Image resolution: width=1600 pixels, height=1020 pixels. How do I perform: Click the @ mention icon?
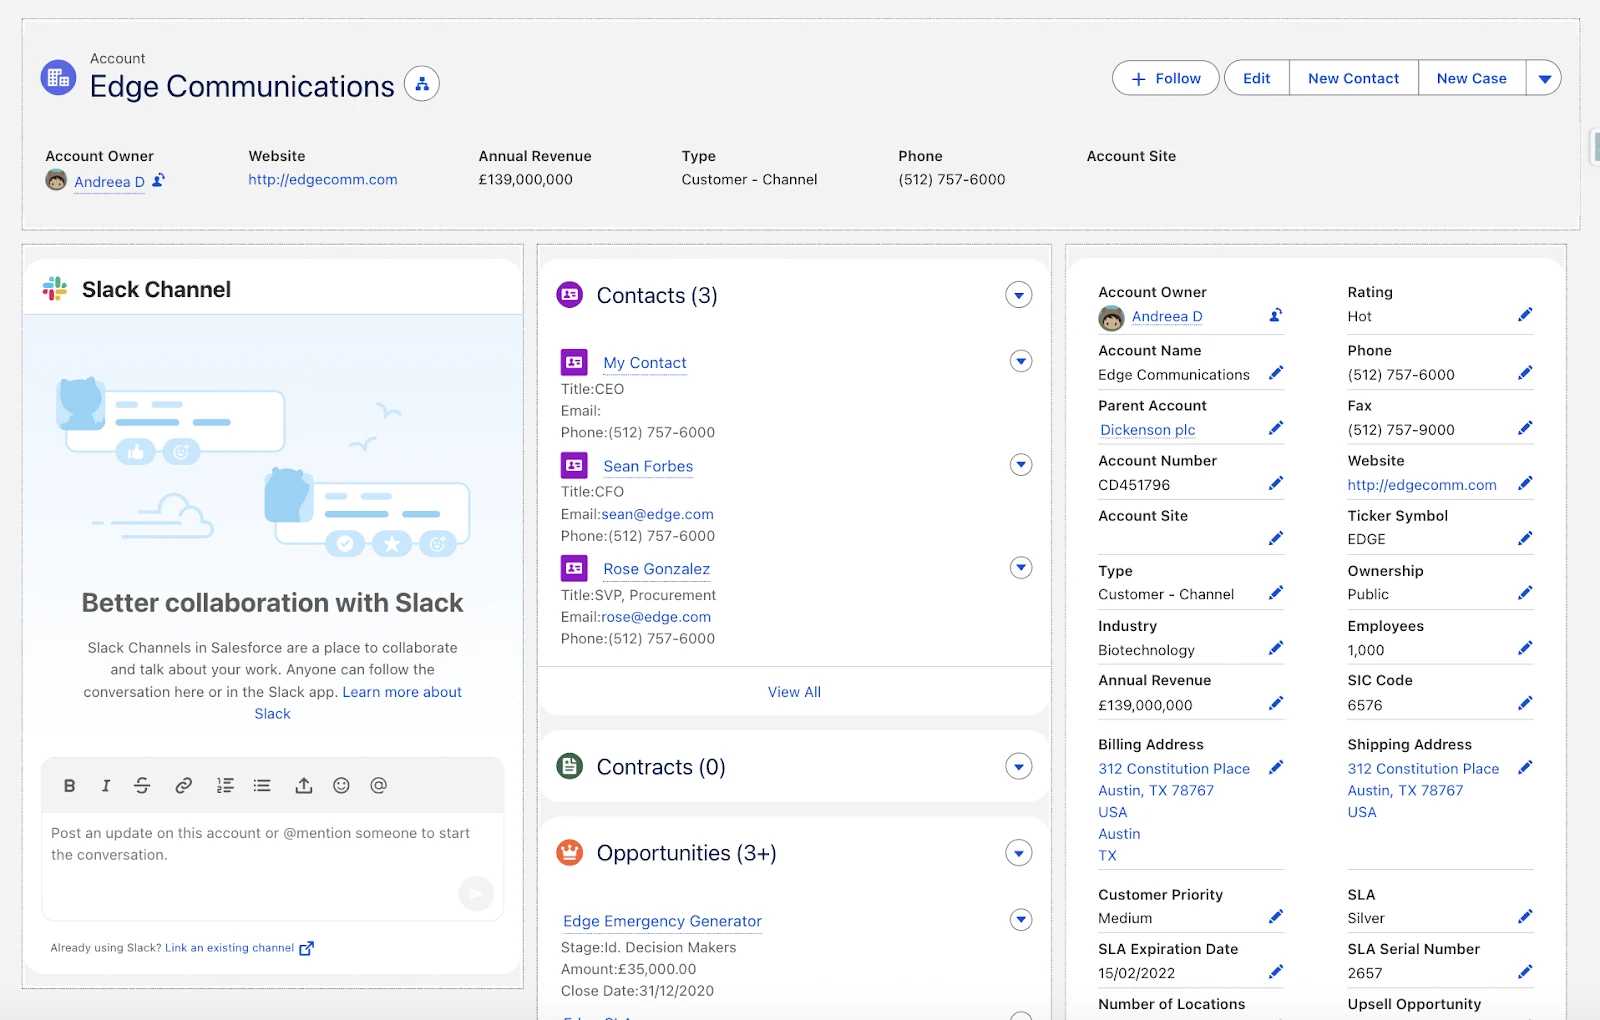click(x=378, y=786)
